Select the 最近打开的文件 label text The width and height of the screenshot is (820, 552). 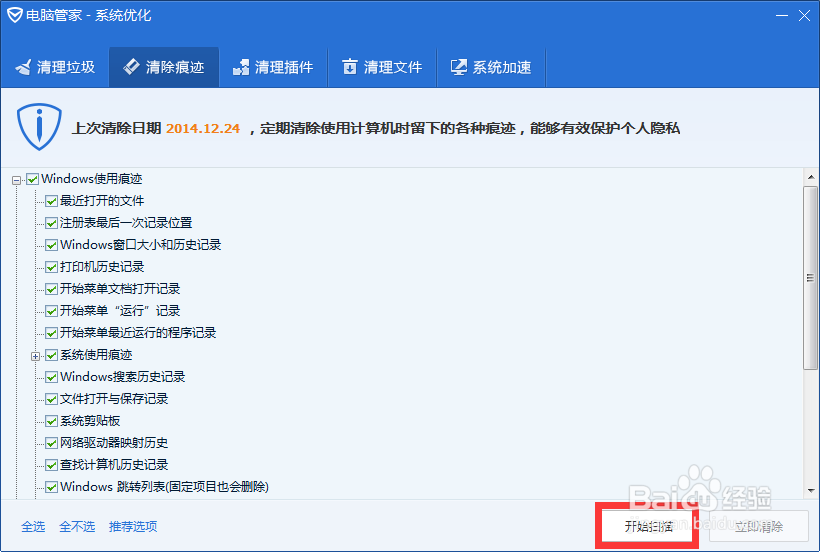(102, 201)
